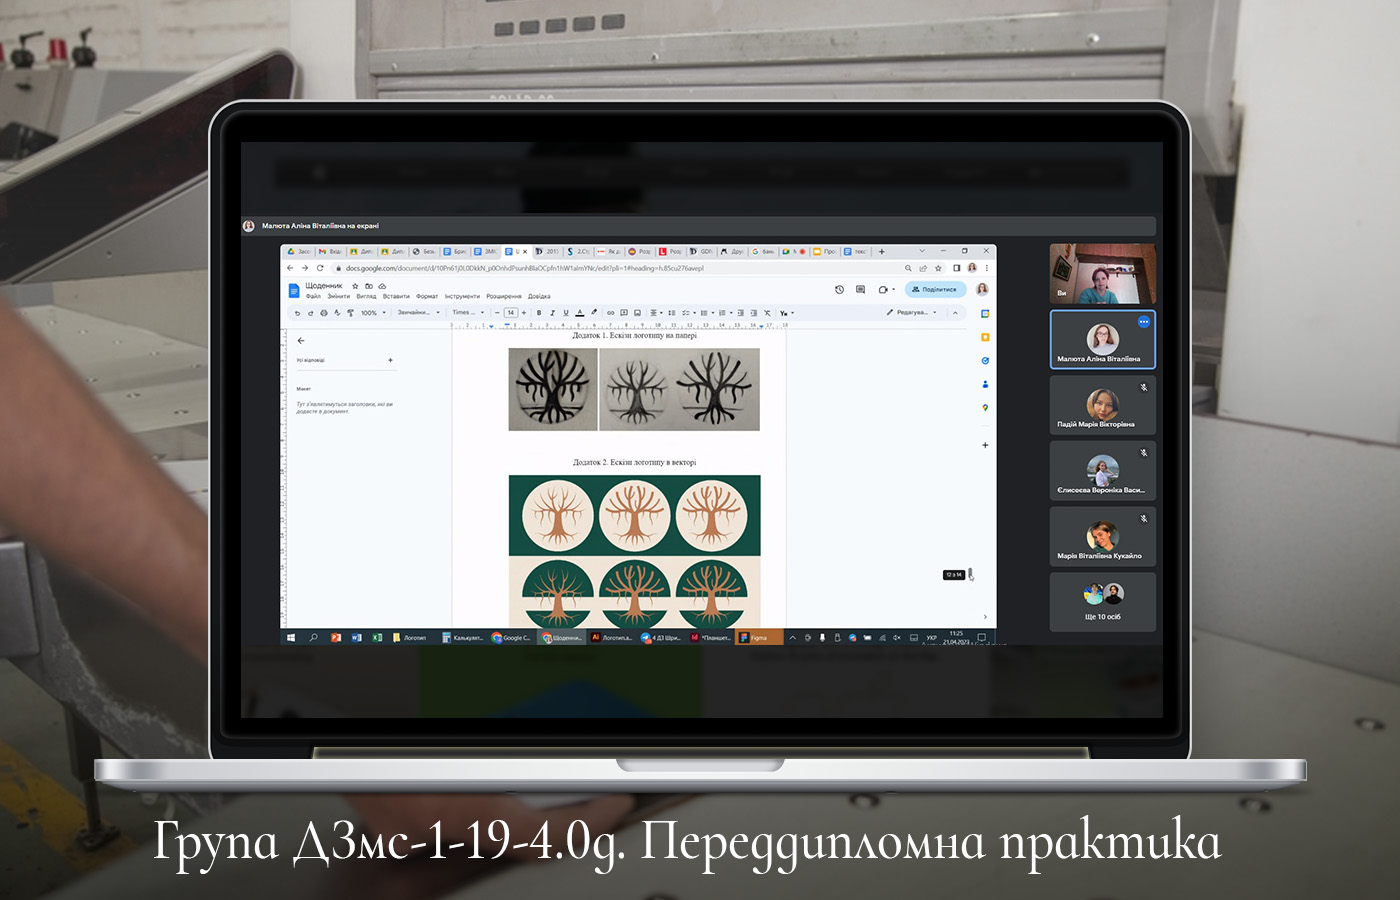Switch to Figma in the taskbar
This screenshot has width=1400, height=900.
757,637
